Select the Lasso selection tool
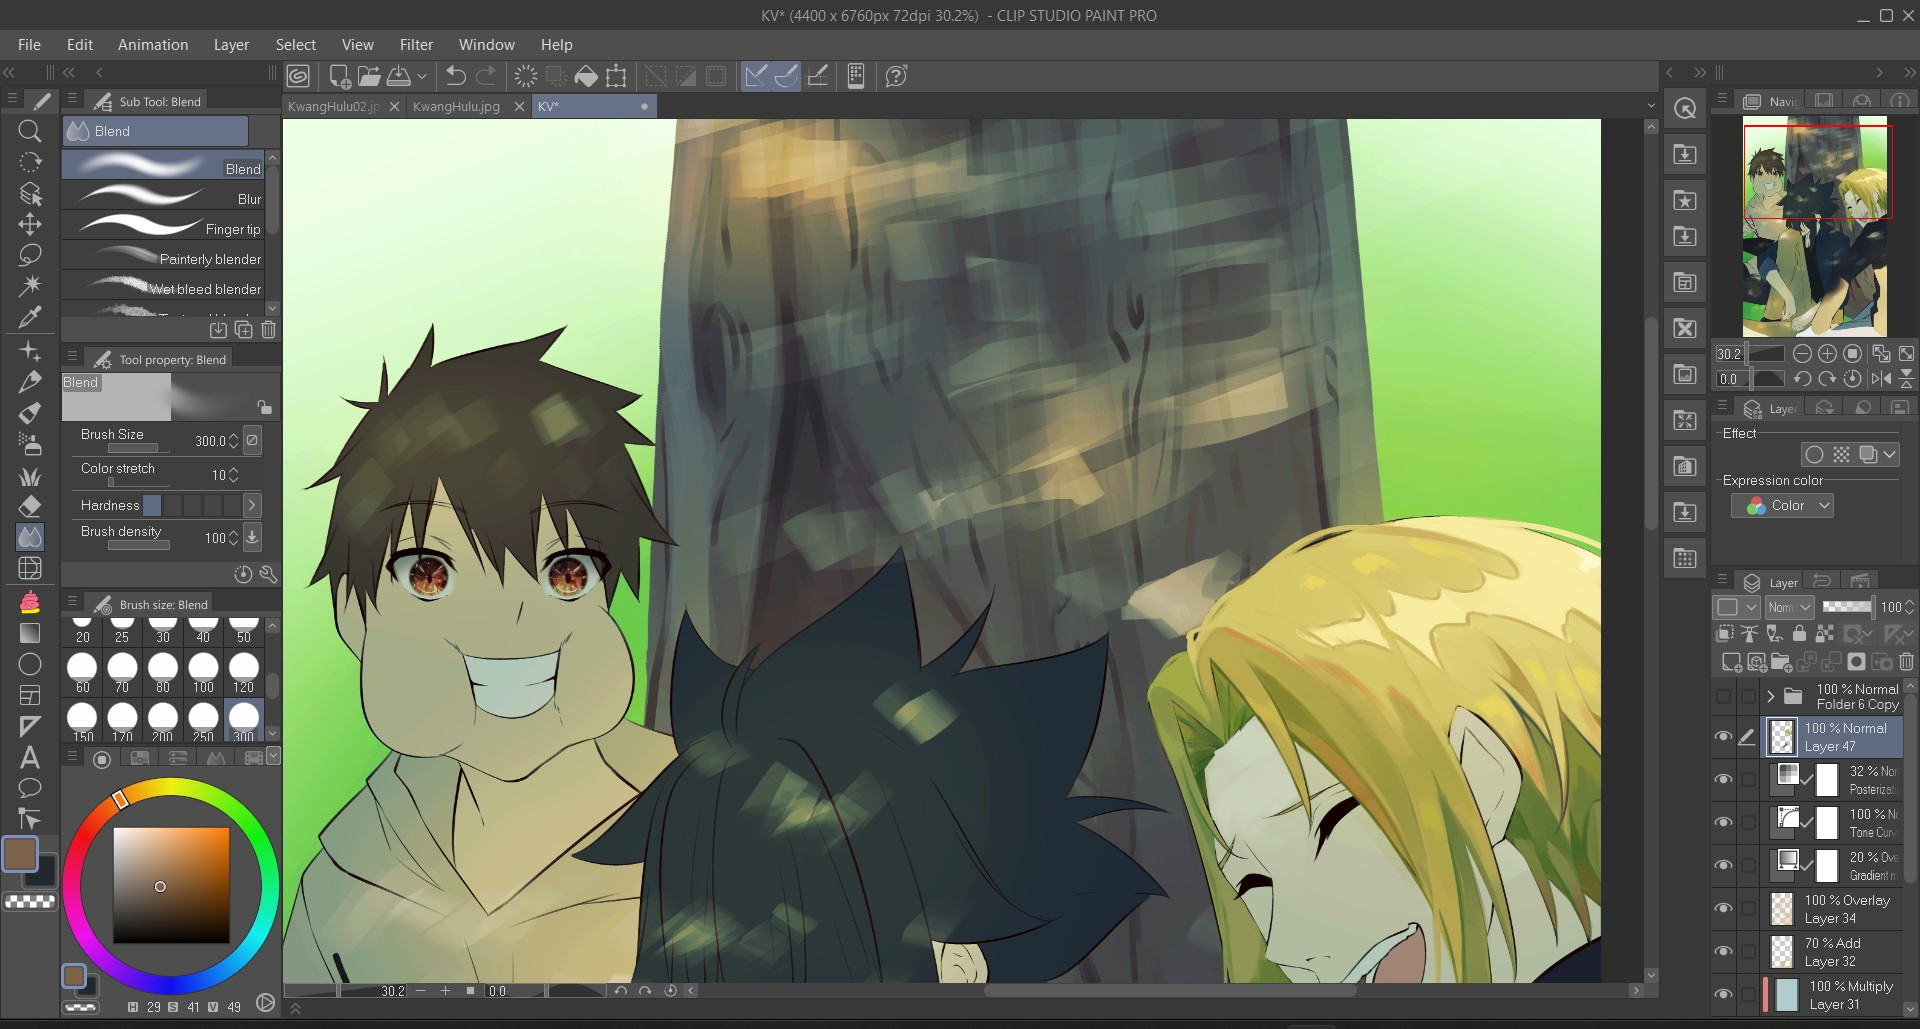1920x1029 pixels. 30,255
